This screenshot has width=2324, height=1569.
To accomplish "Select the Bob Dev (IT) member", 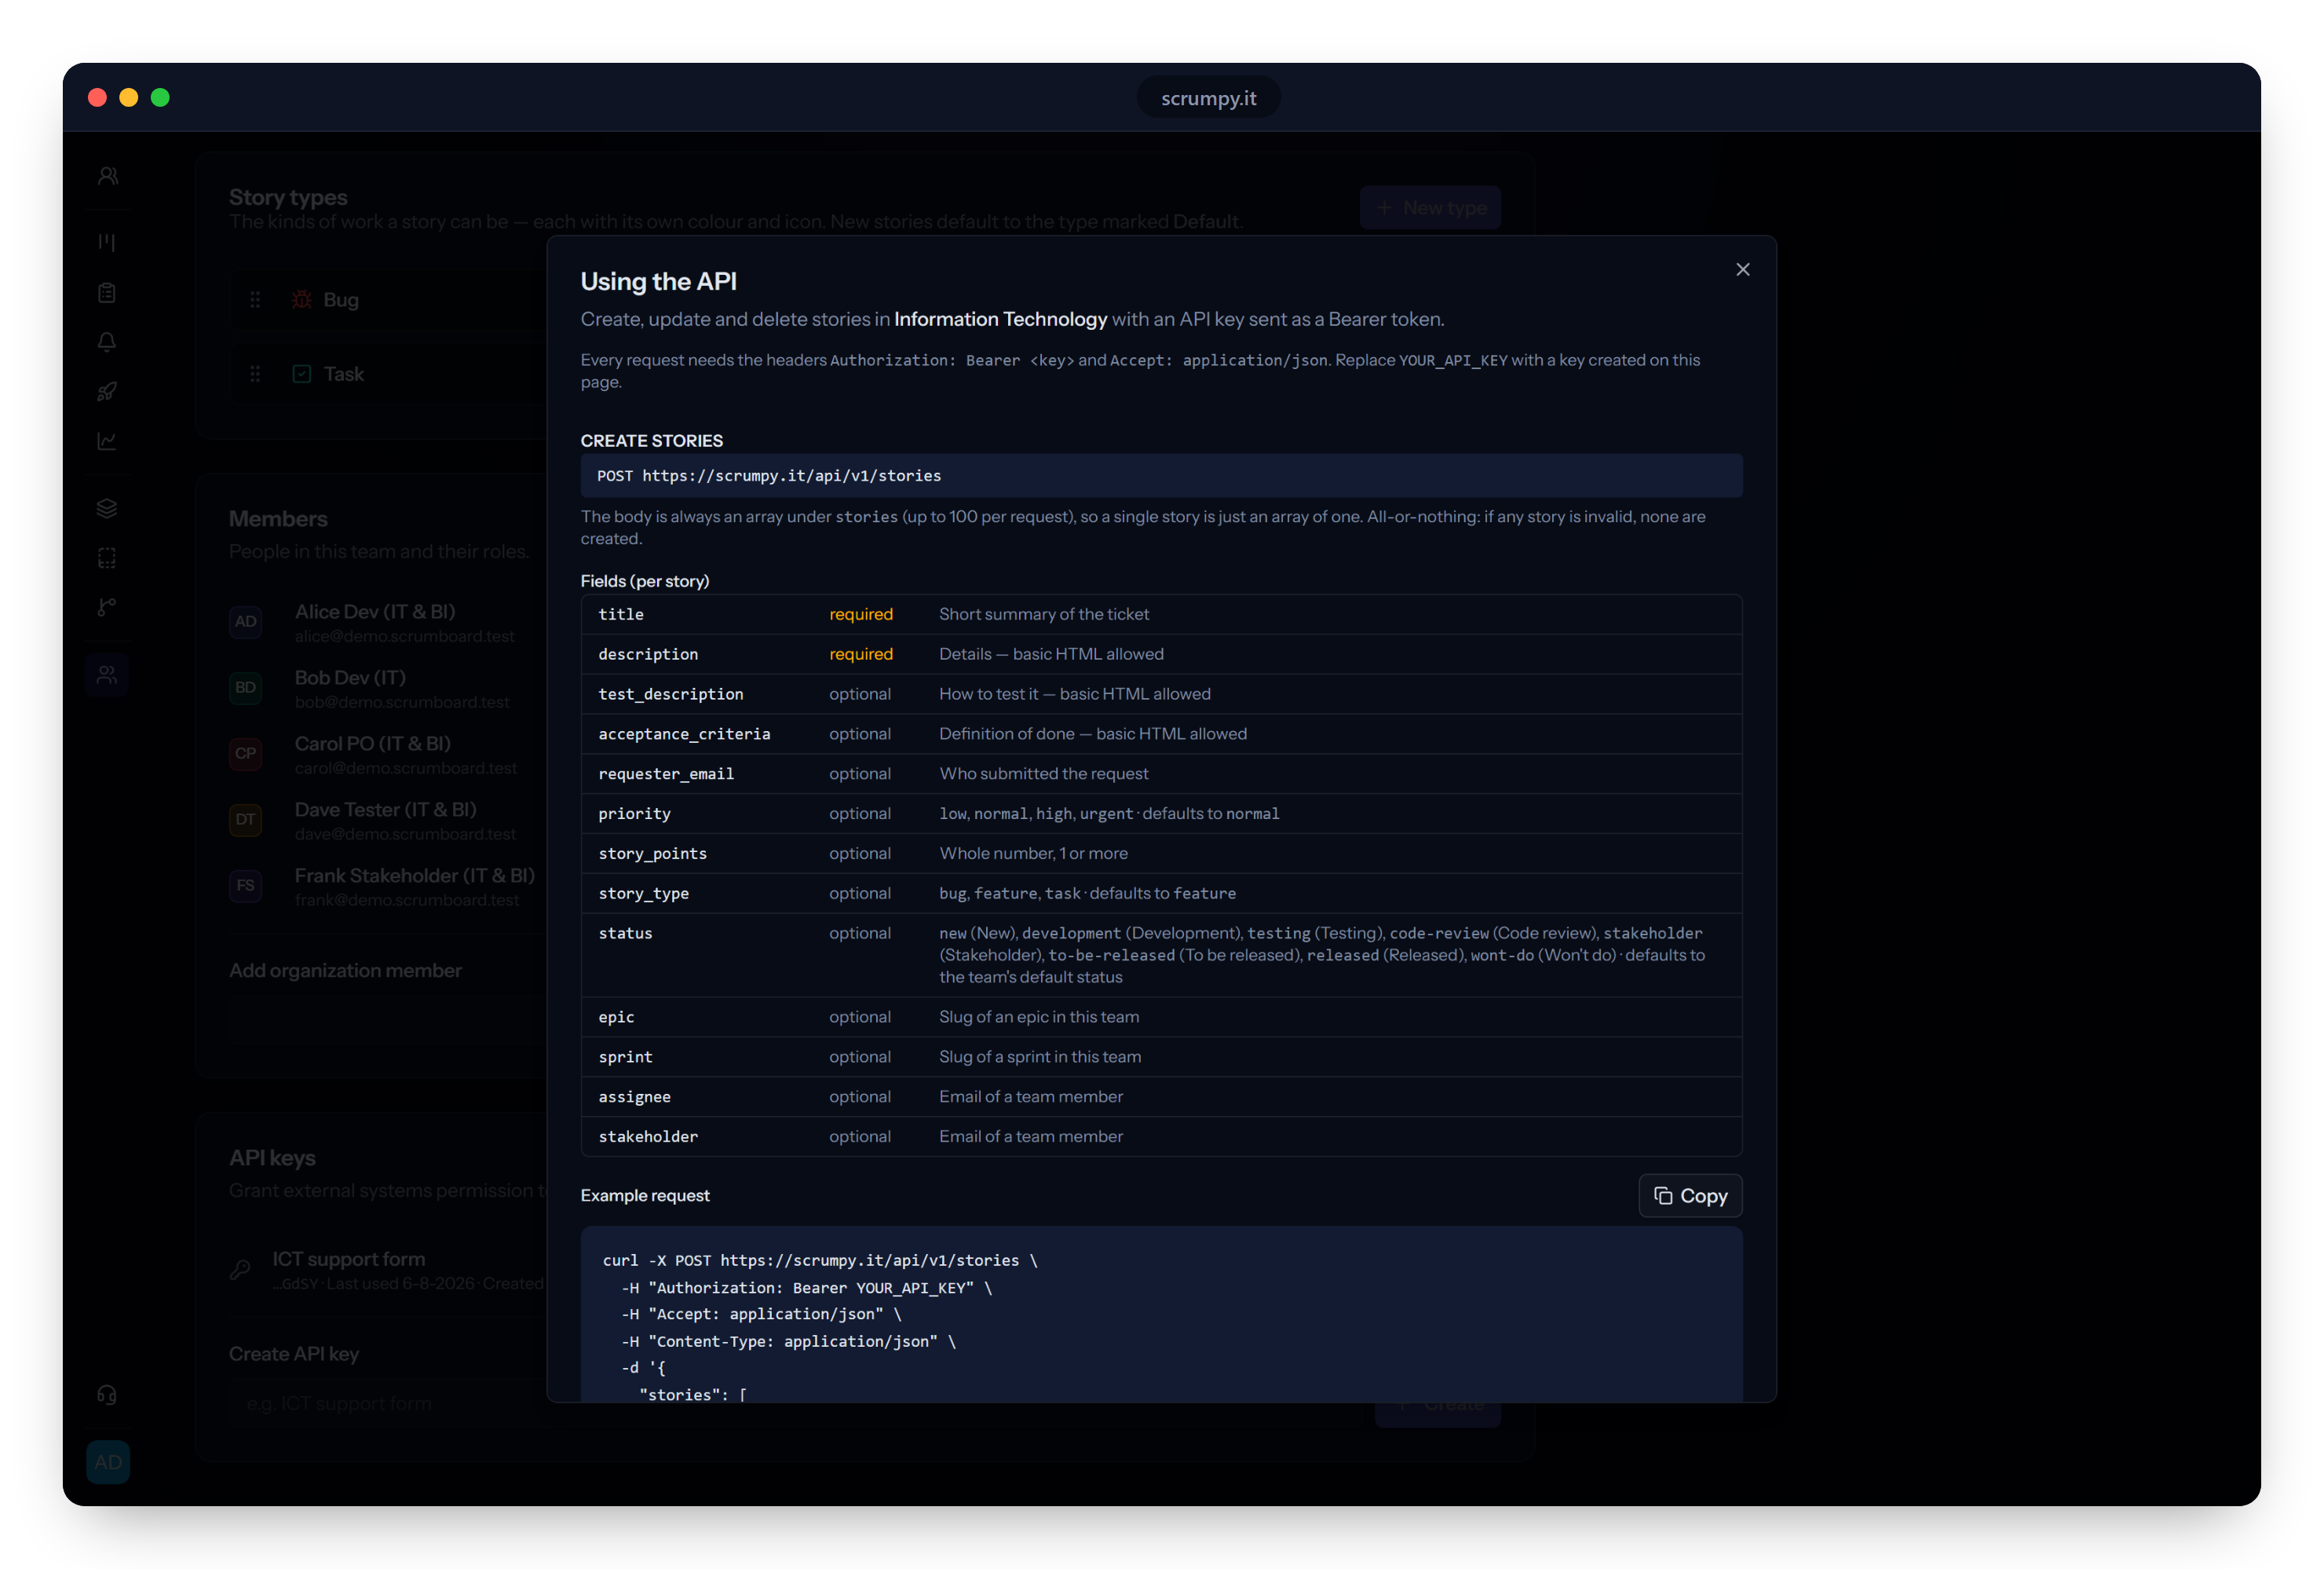I will coord(350,678).
